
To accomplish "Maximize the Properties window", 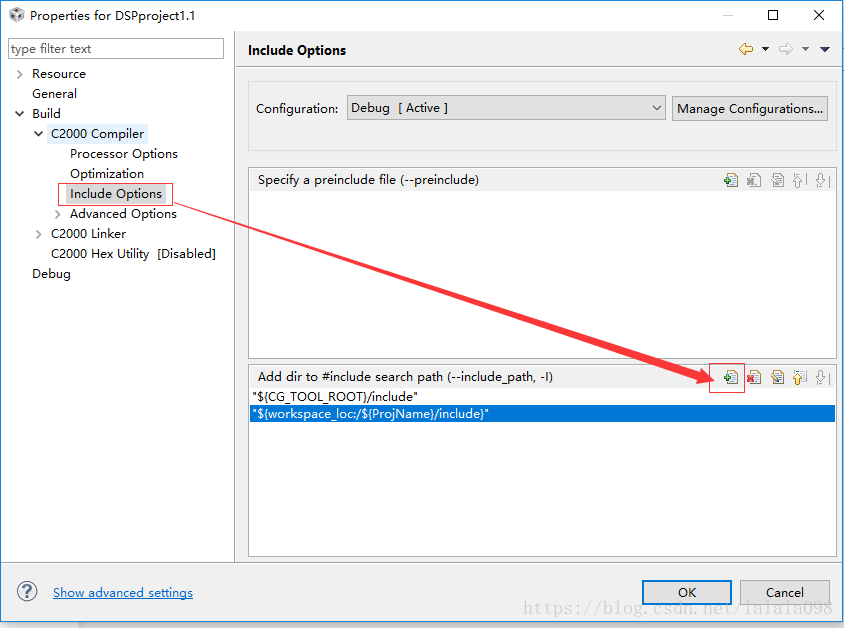I will point(773,15).
